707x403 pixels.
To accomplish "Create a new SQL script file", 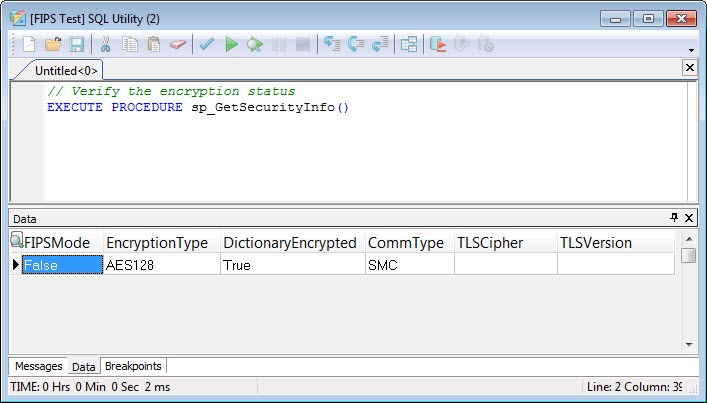I will 29,44.
